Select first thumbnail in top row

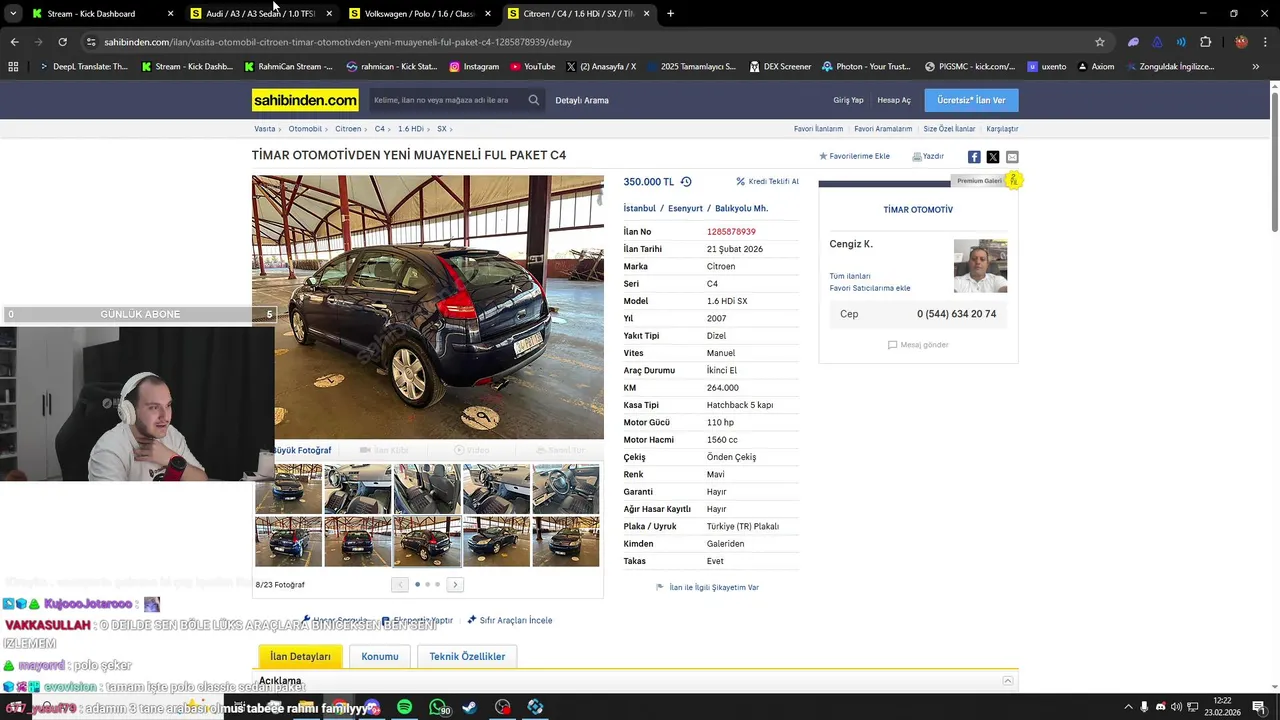pos(289,489)
